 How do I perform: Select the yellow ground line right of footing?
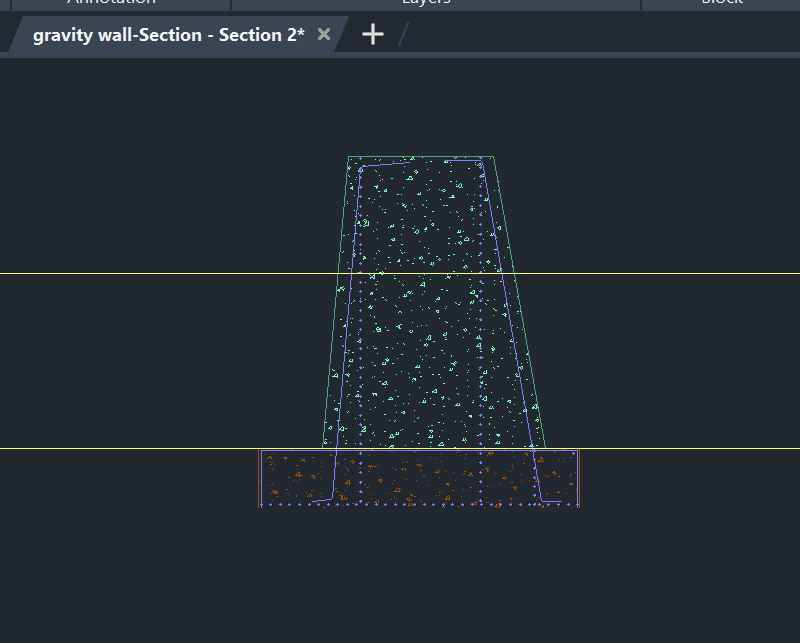tap(690, 448)
